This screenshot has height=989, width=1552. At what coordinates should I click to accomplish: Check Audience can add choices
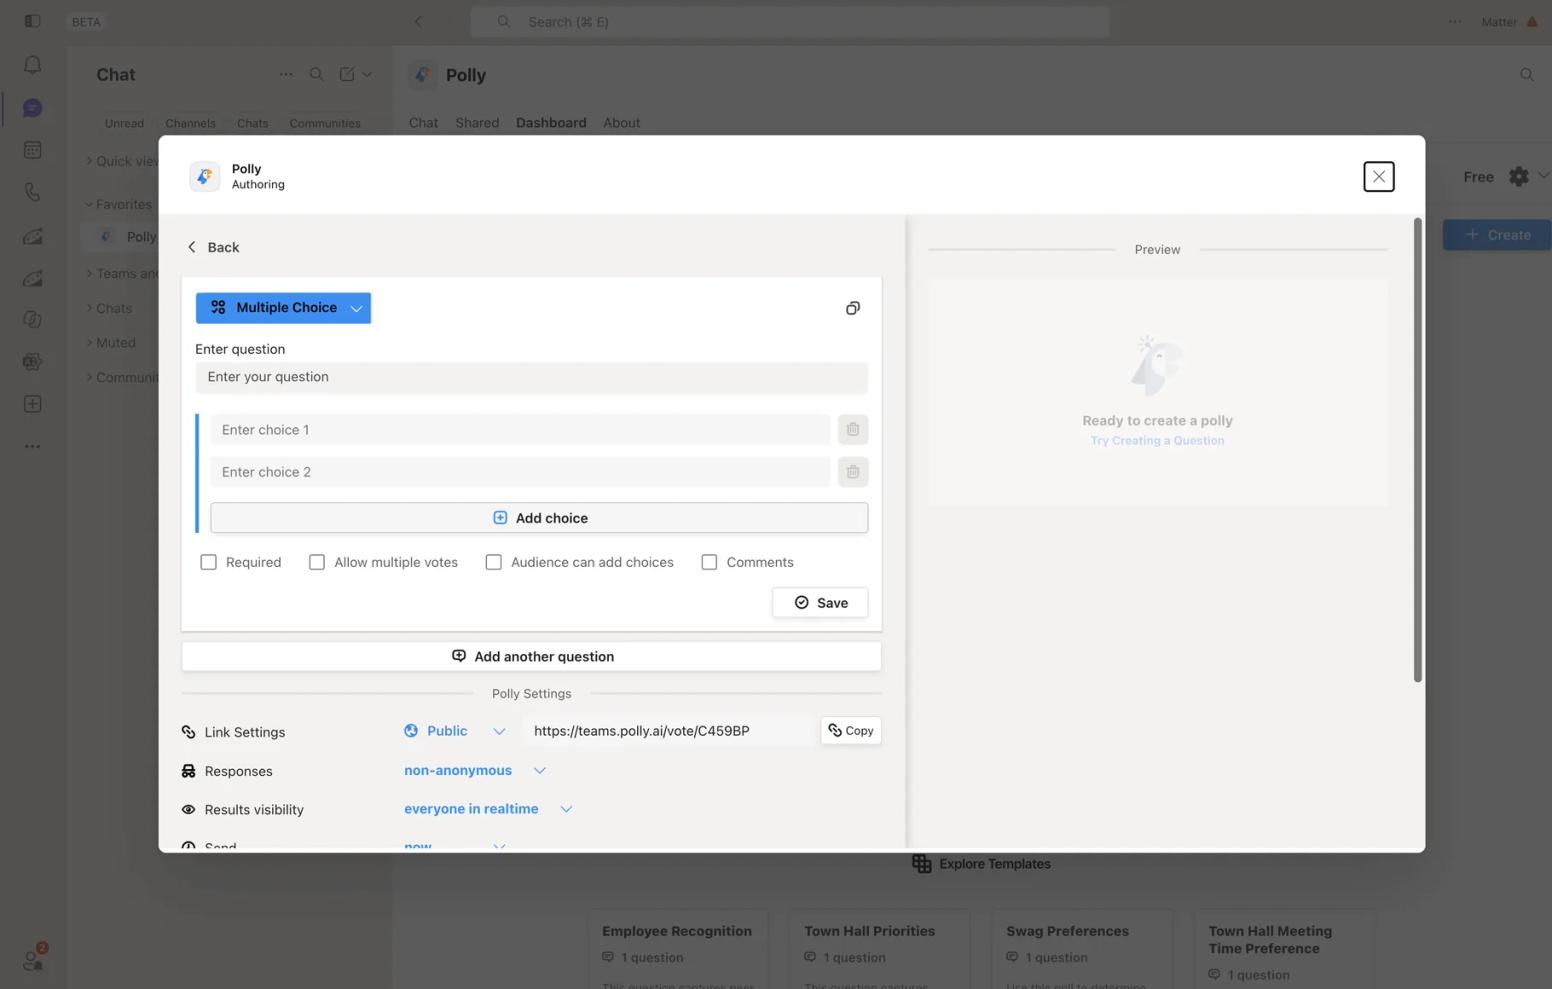(493, 562)
